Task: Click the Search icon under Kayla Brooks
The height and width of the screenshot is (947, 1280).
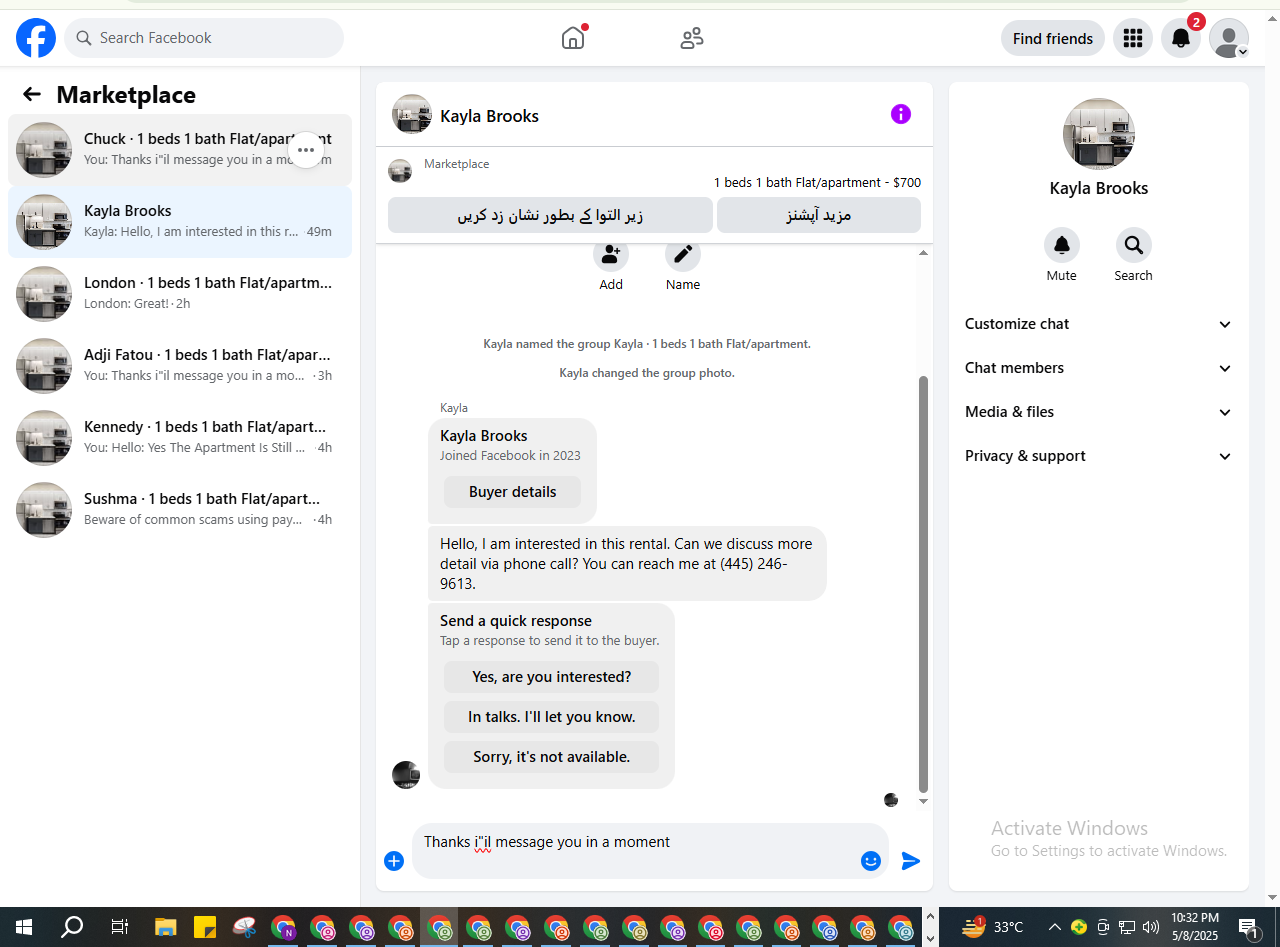Action: 1134,245
